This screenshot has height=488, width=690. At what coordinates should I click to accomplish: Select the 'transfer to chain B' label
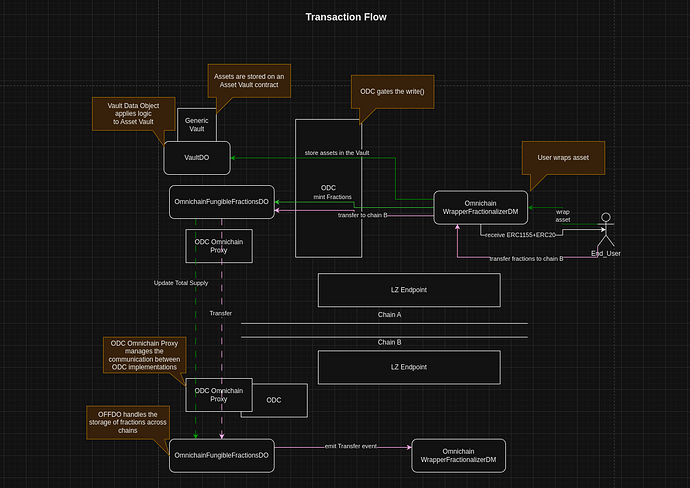363,215
